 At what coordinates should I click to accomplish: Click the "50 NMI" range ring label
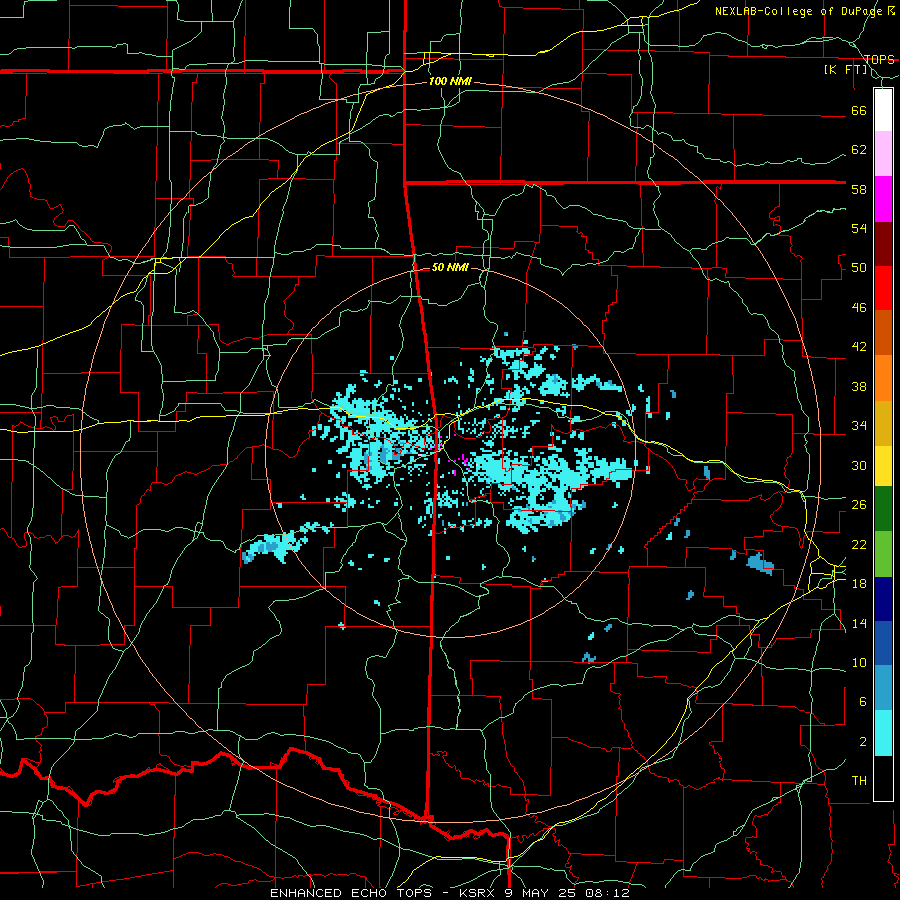450,267
